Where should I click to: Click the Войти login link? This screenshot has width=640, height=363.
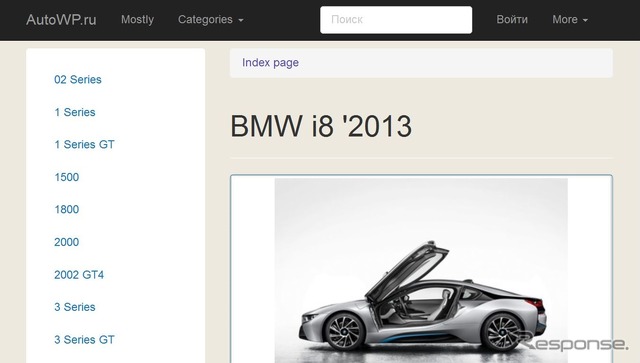(512, 20)
